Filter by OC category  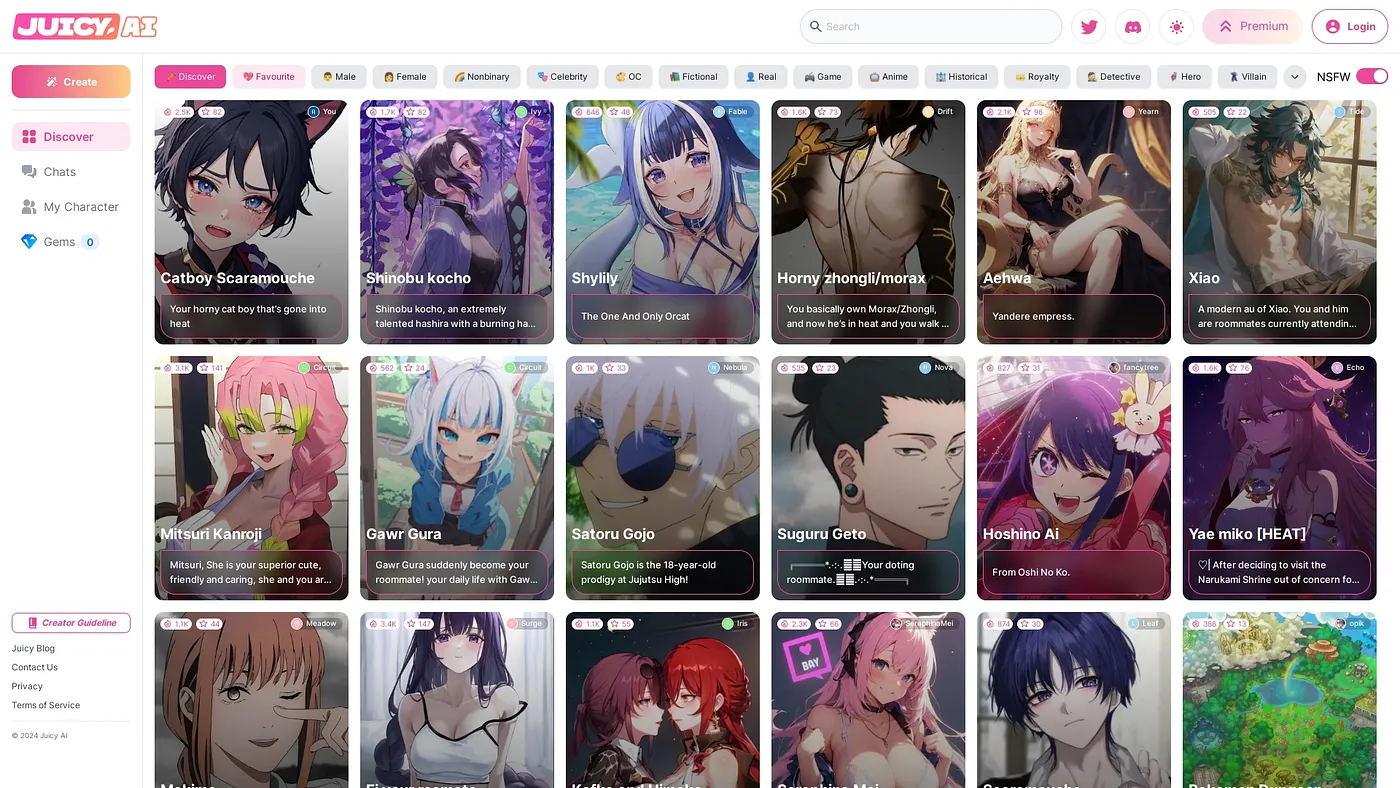(628, 77)
